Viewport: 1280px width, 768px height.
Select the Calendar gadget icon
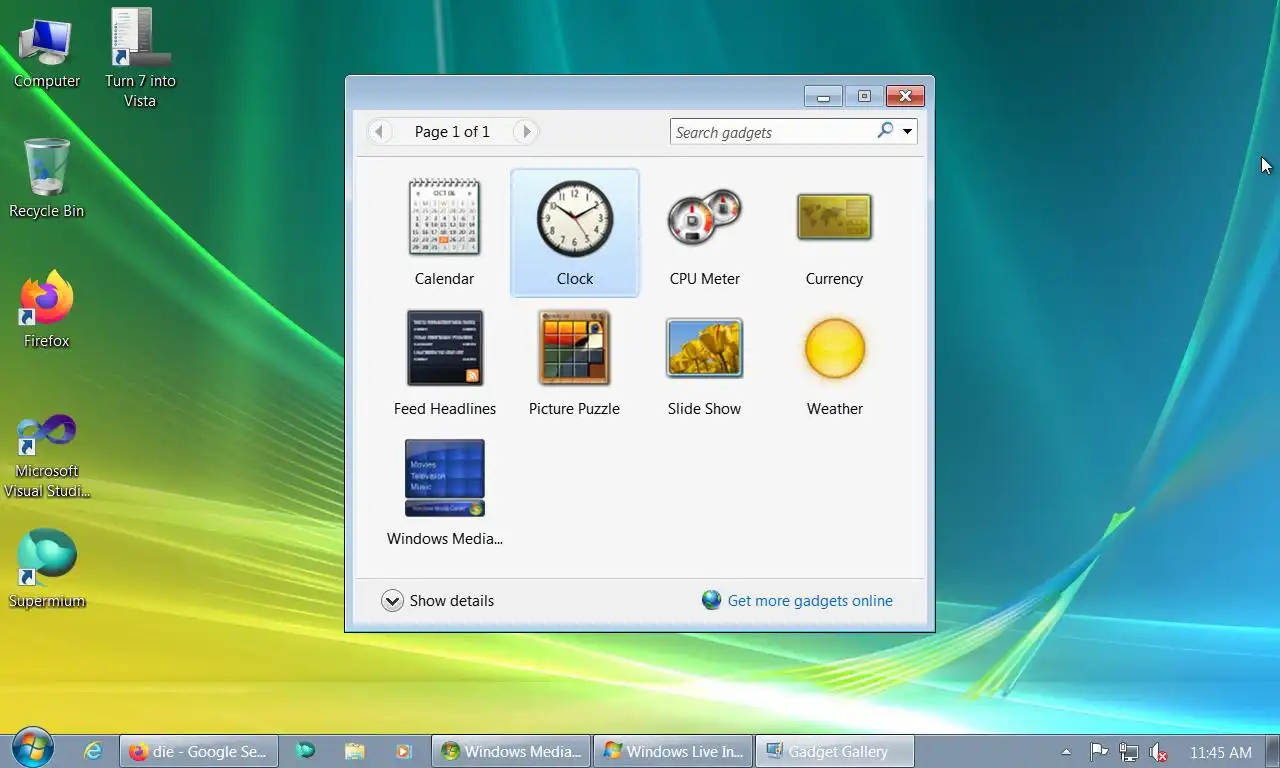445,217
